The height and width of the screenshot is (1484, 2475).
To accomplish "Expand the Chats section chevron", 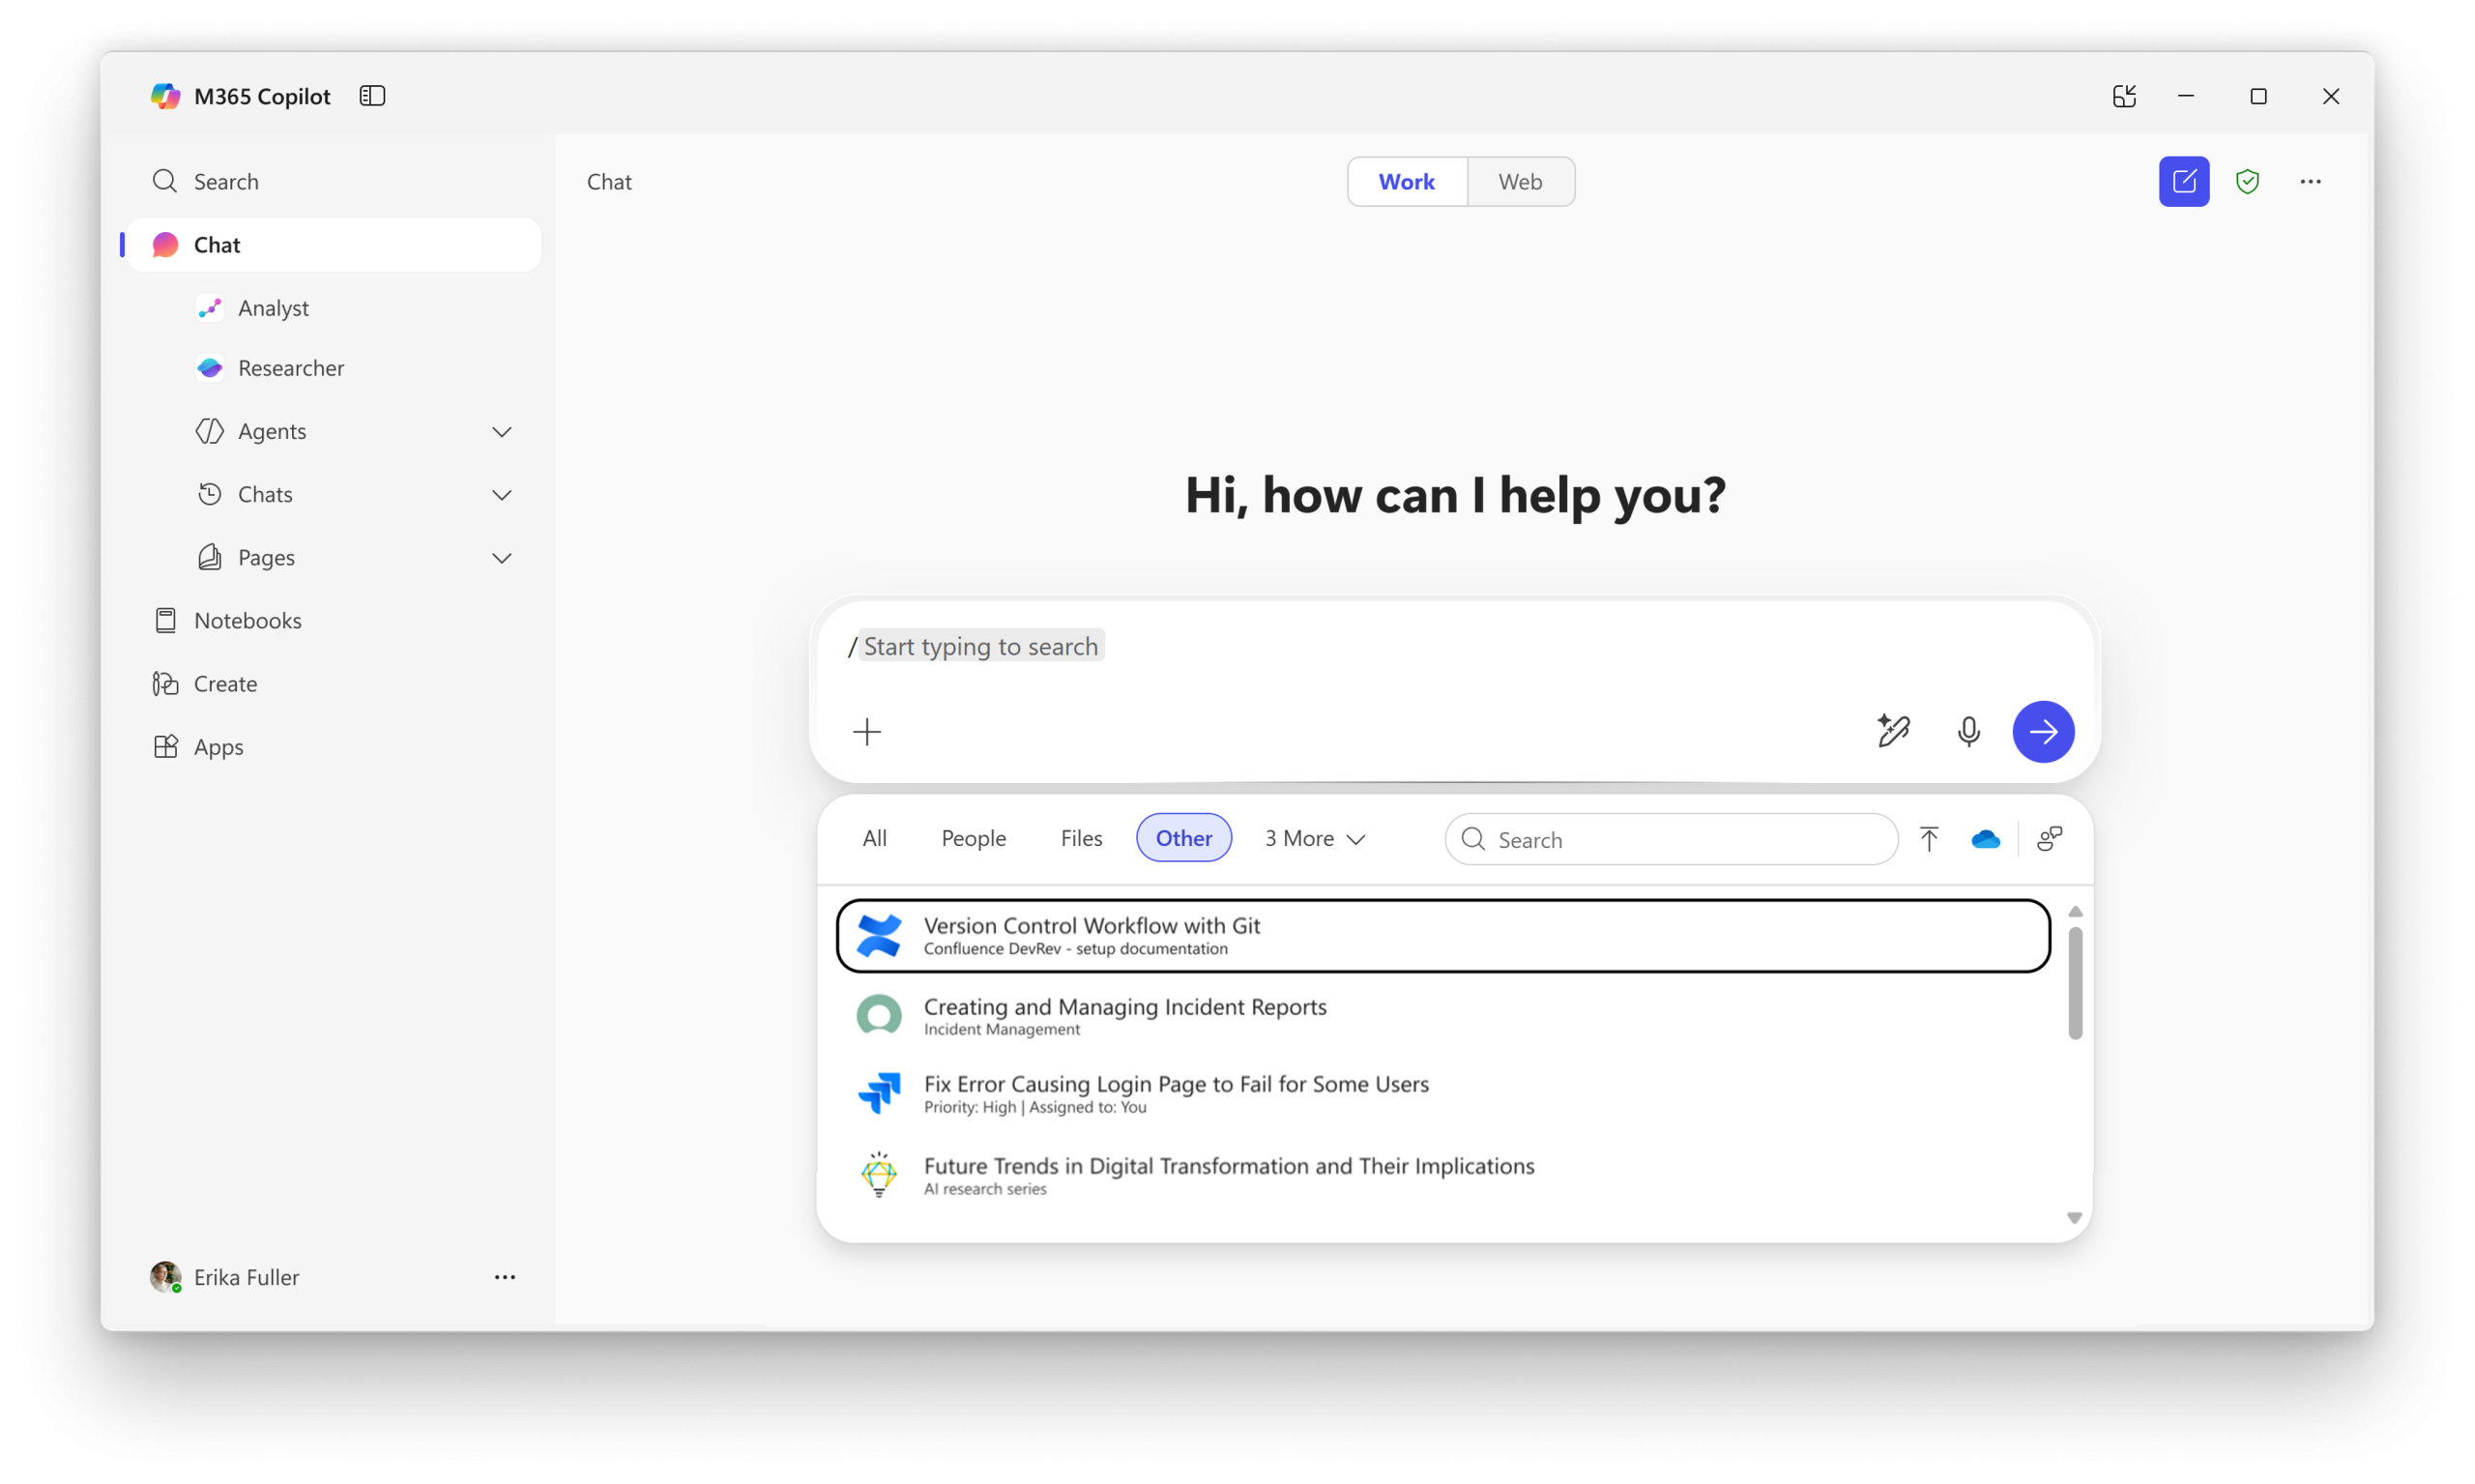I will [502, 495].
